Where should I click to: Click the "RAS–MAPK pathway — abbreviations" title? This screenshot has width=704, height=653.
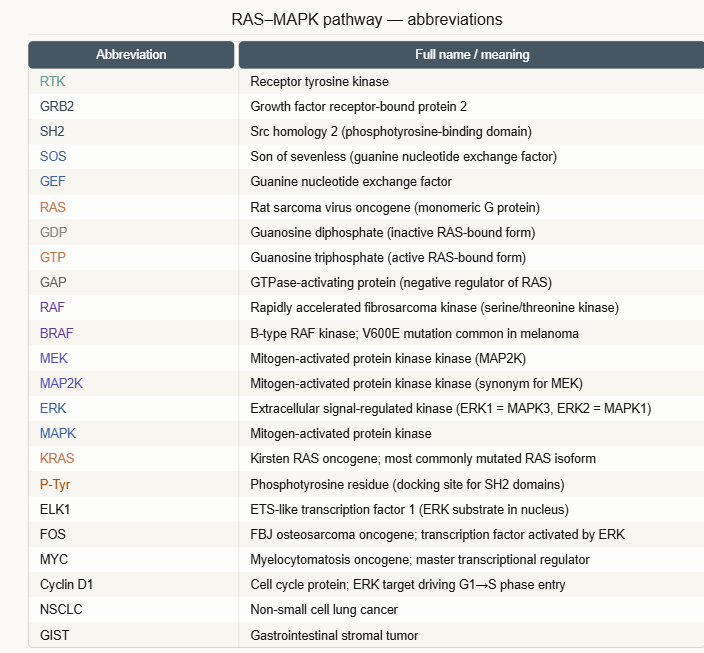click(366, 19)
